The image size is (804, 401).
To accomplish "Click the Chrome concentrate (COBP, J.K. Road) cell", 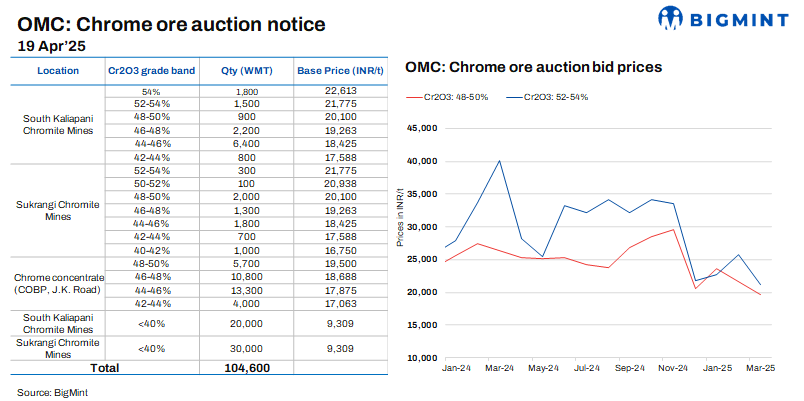I will (x=58, y=283).
